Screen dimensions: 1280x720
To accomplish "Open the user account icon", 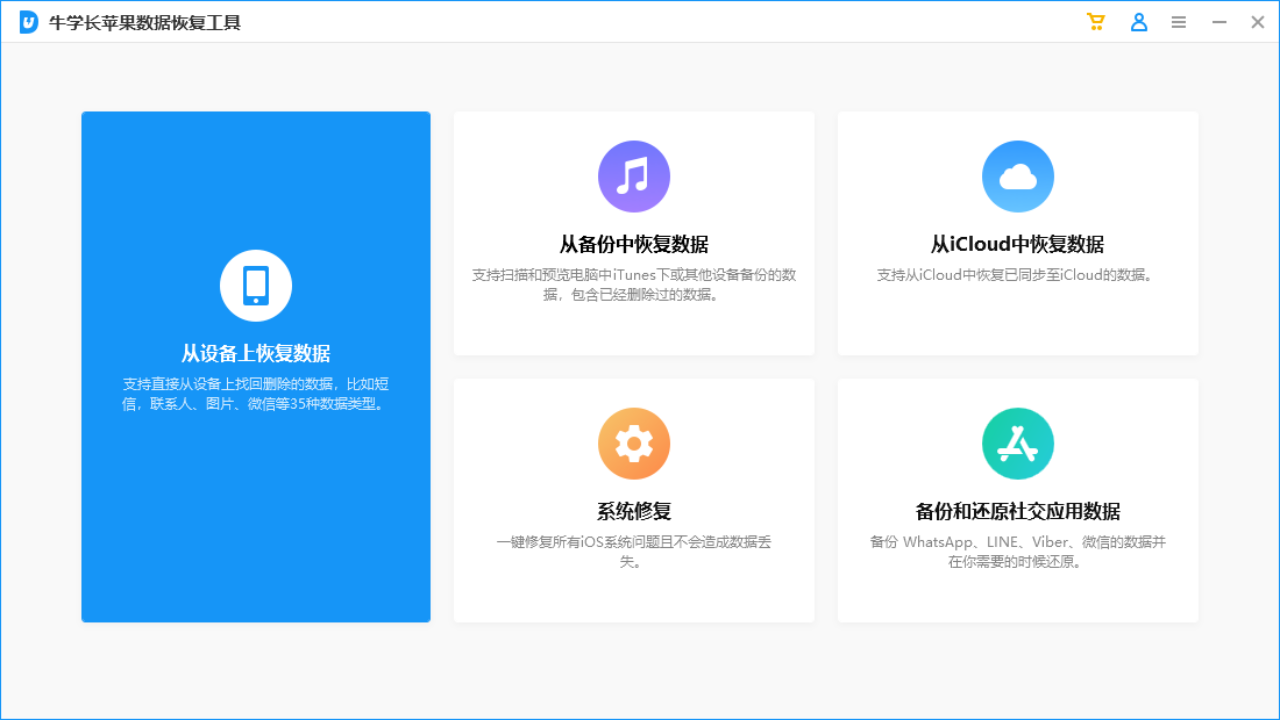I will tap(1138, 21).
